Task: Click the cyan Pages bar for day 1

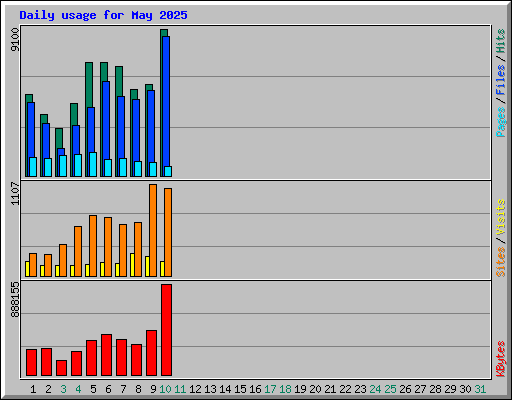Action: coord(33,167)
